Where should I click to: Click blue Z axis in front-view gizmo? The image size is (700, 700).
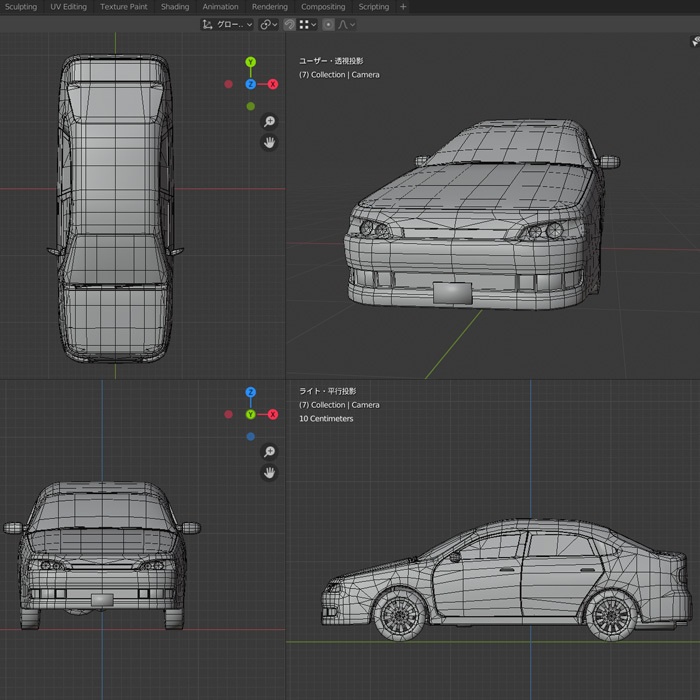[250, 392]
